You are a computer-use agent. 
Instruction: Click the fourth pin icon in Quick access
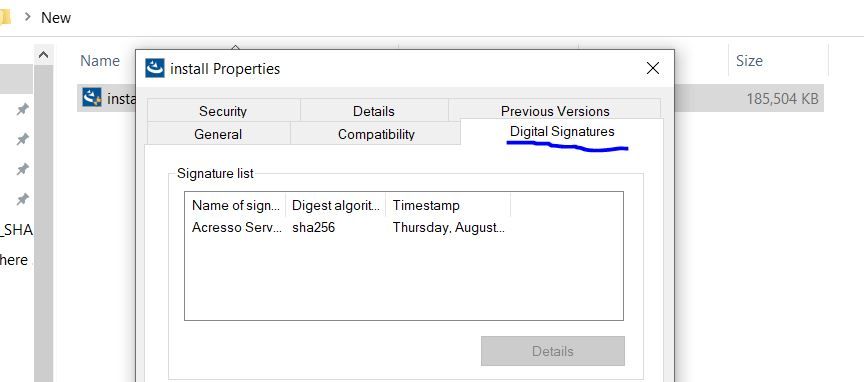[22, 198]
